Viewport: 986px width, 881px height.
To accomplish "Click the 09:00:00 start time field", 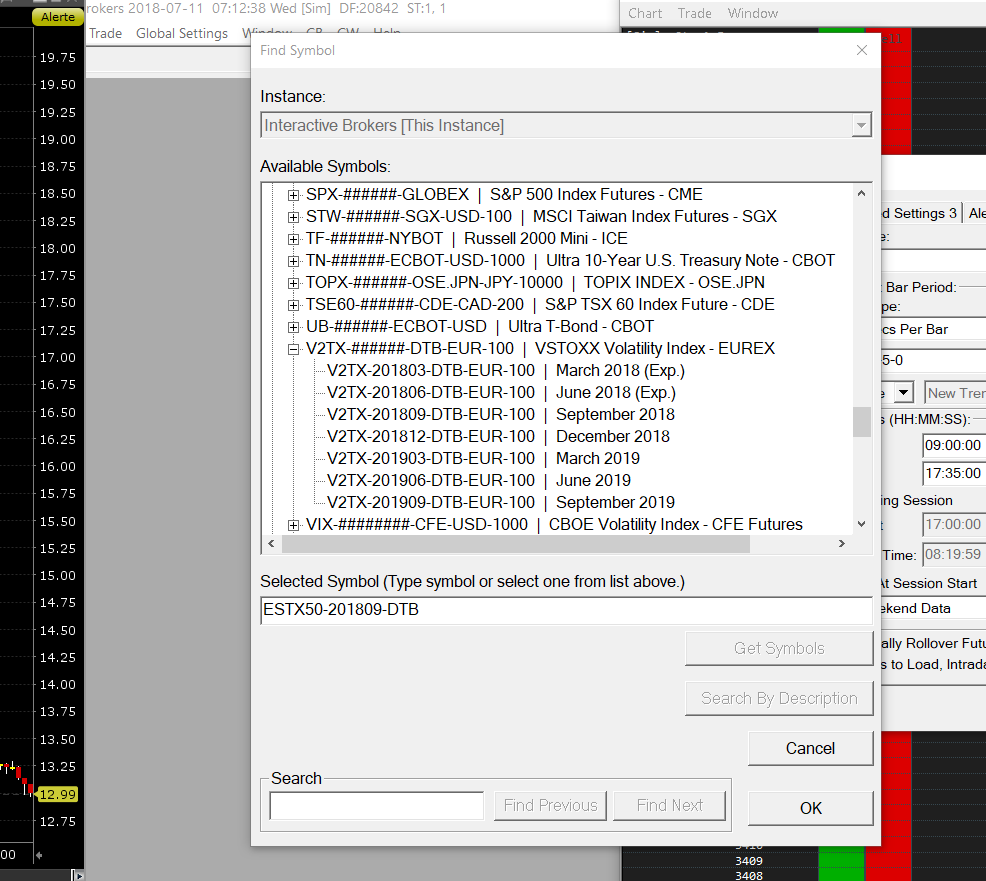I will point(953,445).
